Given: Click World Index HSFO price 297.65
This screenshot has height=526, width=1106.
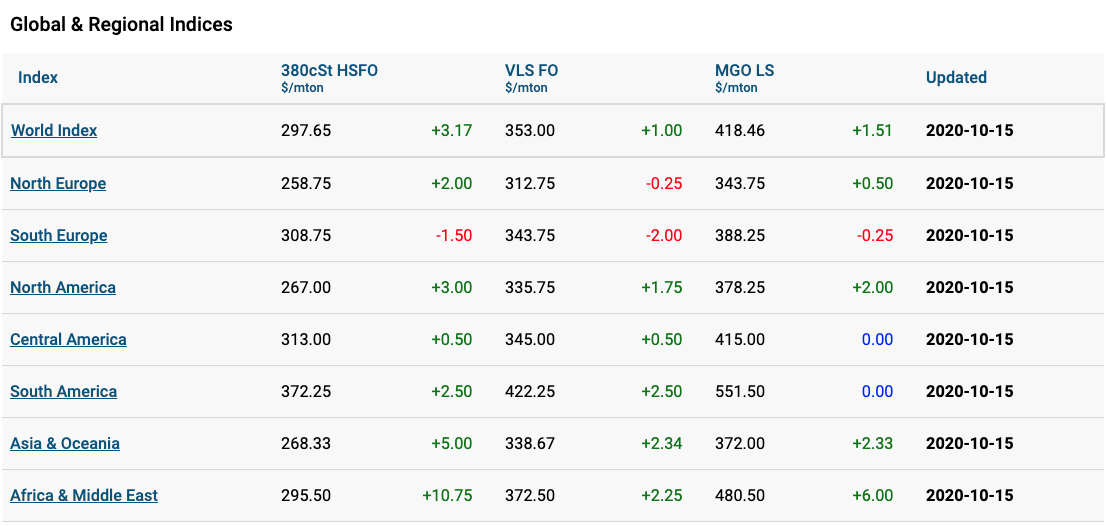Looking at the screenshot, I should pyautogui.click(x=305, y=130).
